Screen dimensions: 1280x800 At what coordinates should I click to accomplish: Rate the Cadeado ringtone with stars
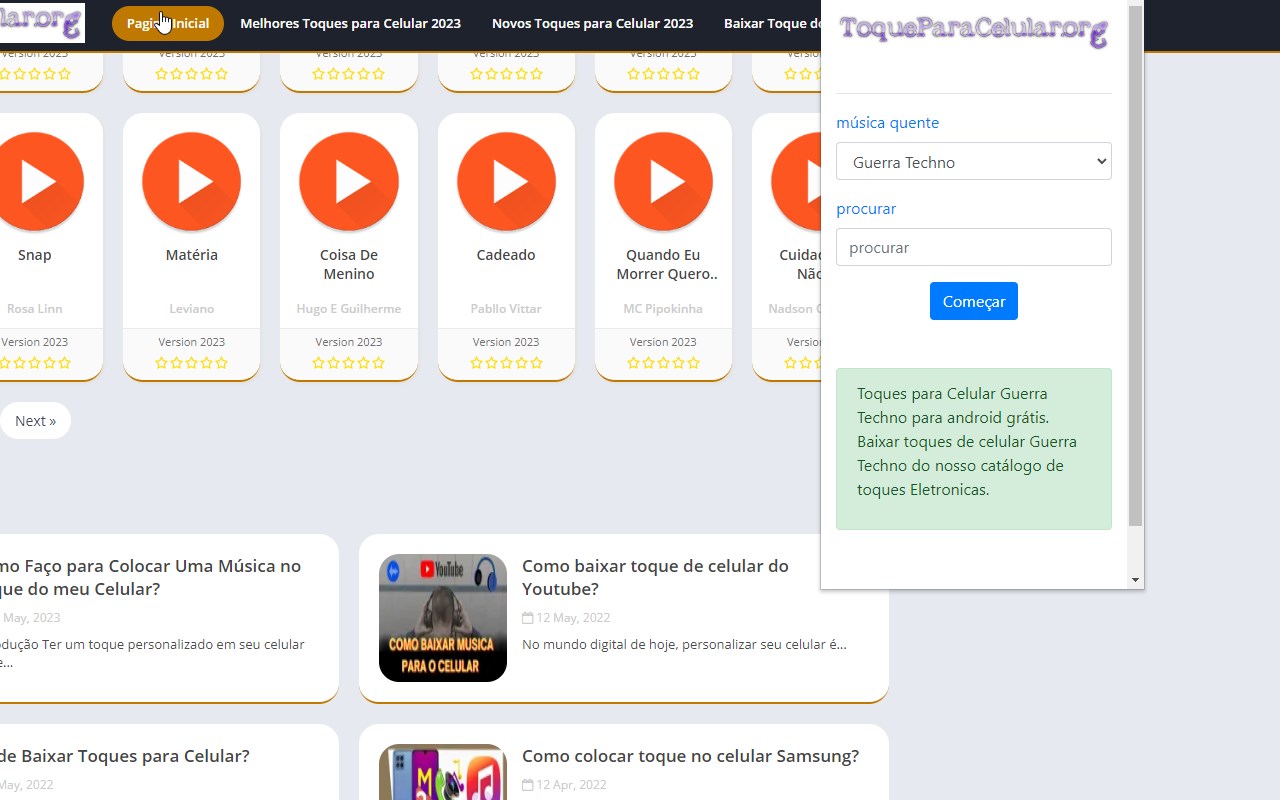point(506,363)
